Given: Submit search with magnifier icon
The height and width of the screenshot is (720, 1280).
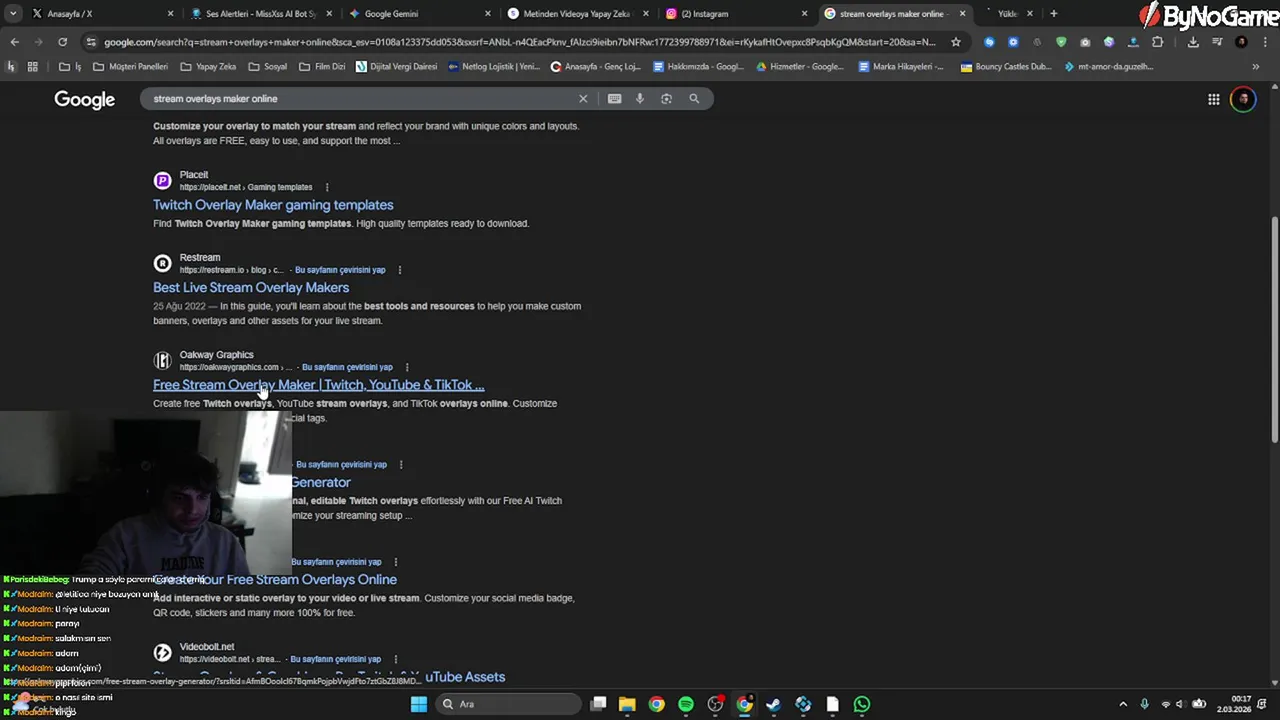Looking at the screenshot, I should click(x=694, y=98).
